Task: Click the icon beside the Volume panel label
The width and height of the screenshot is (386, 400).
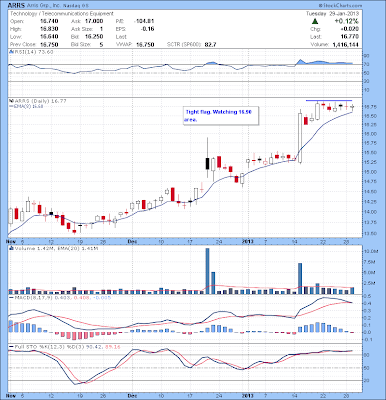Action: coord(11,248)
